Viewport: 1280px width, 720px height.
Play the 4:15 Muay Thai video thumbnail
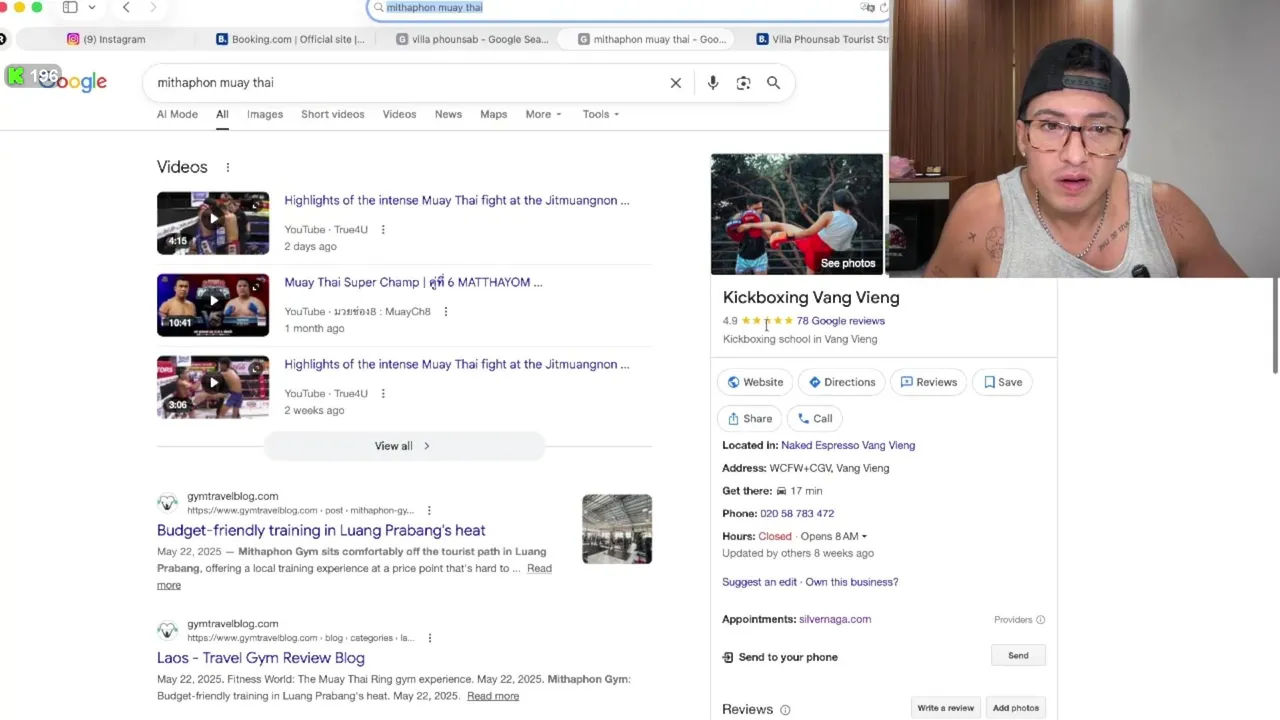(213, 222)
